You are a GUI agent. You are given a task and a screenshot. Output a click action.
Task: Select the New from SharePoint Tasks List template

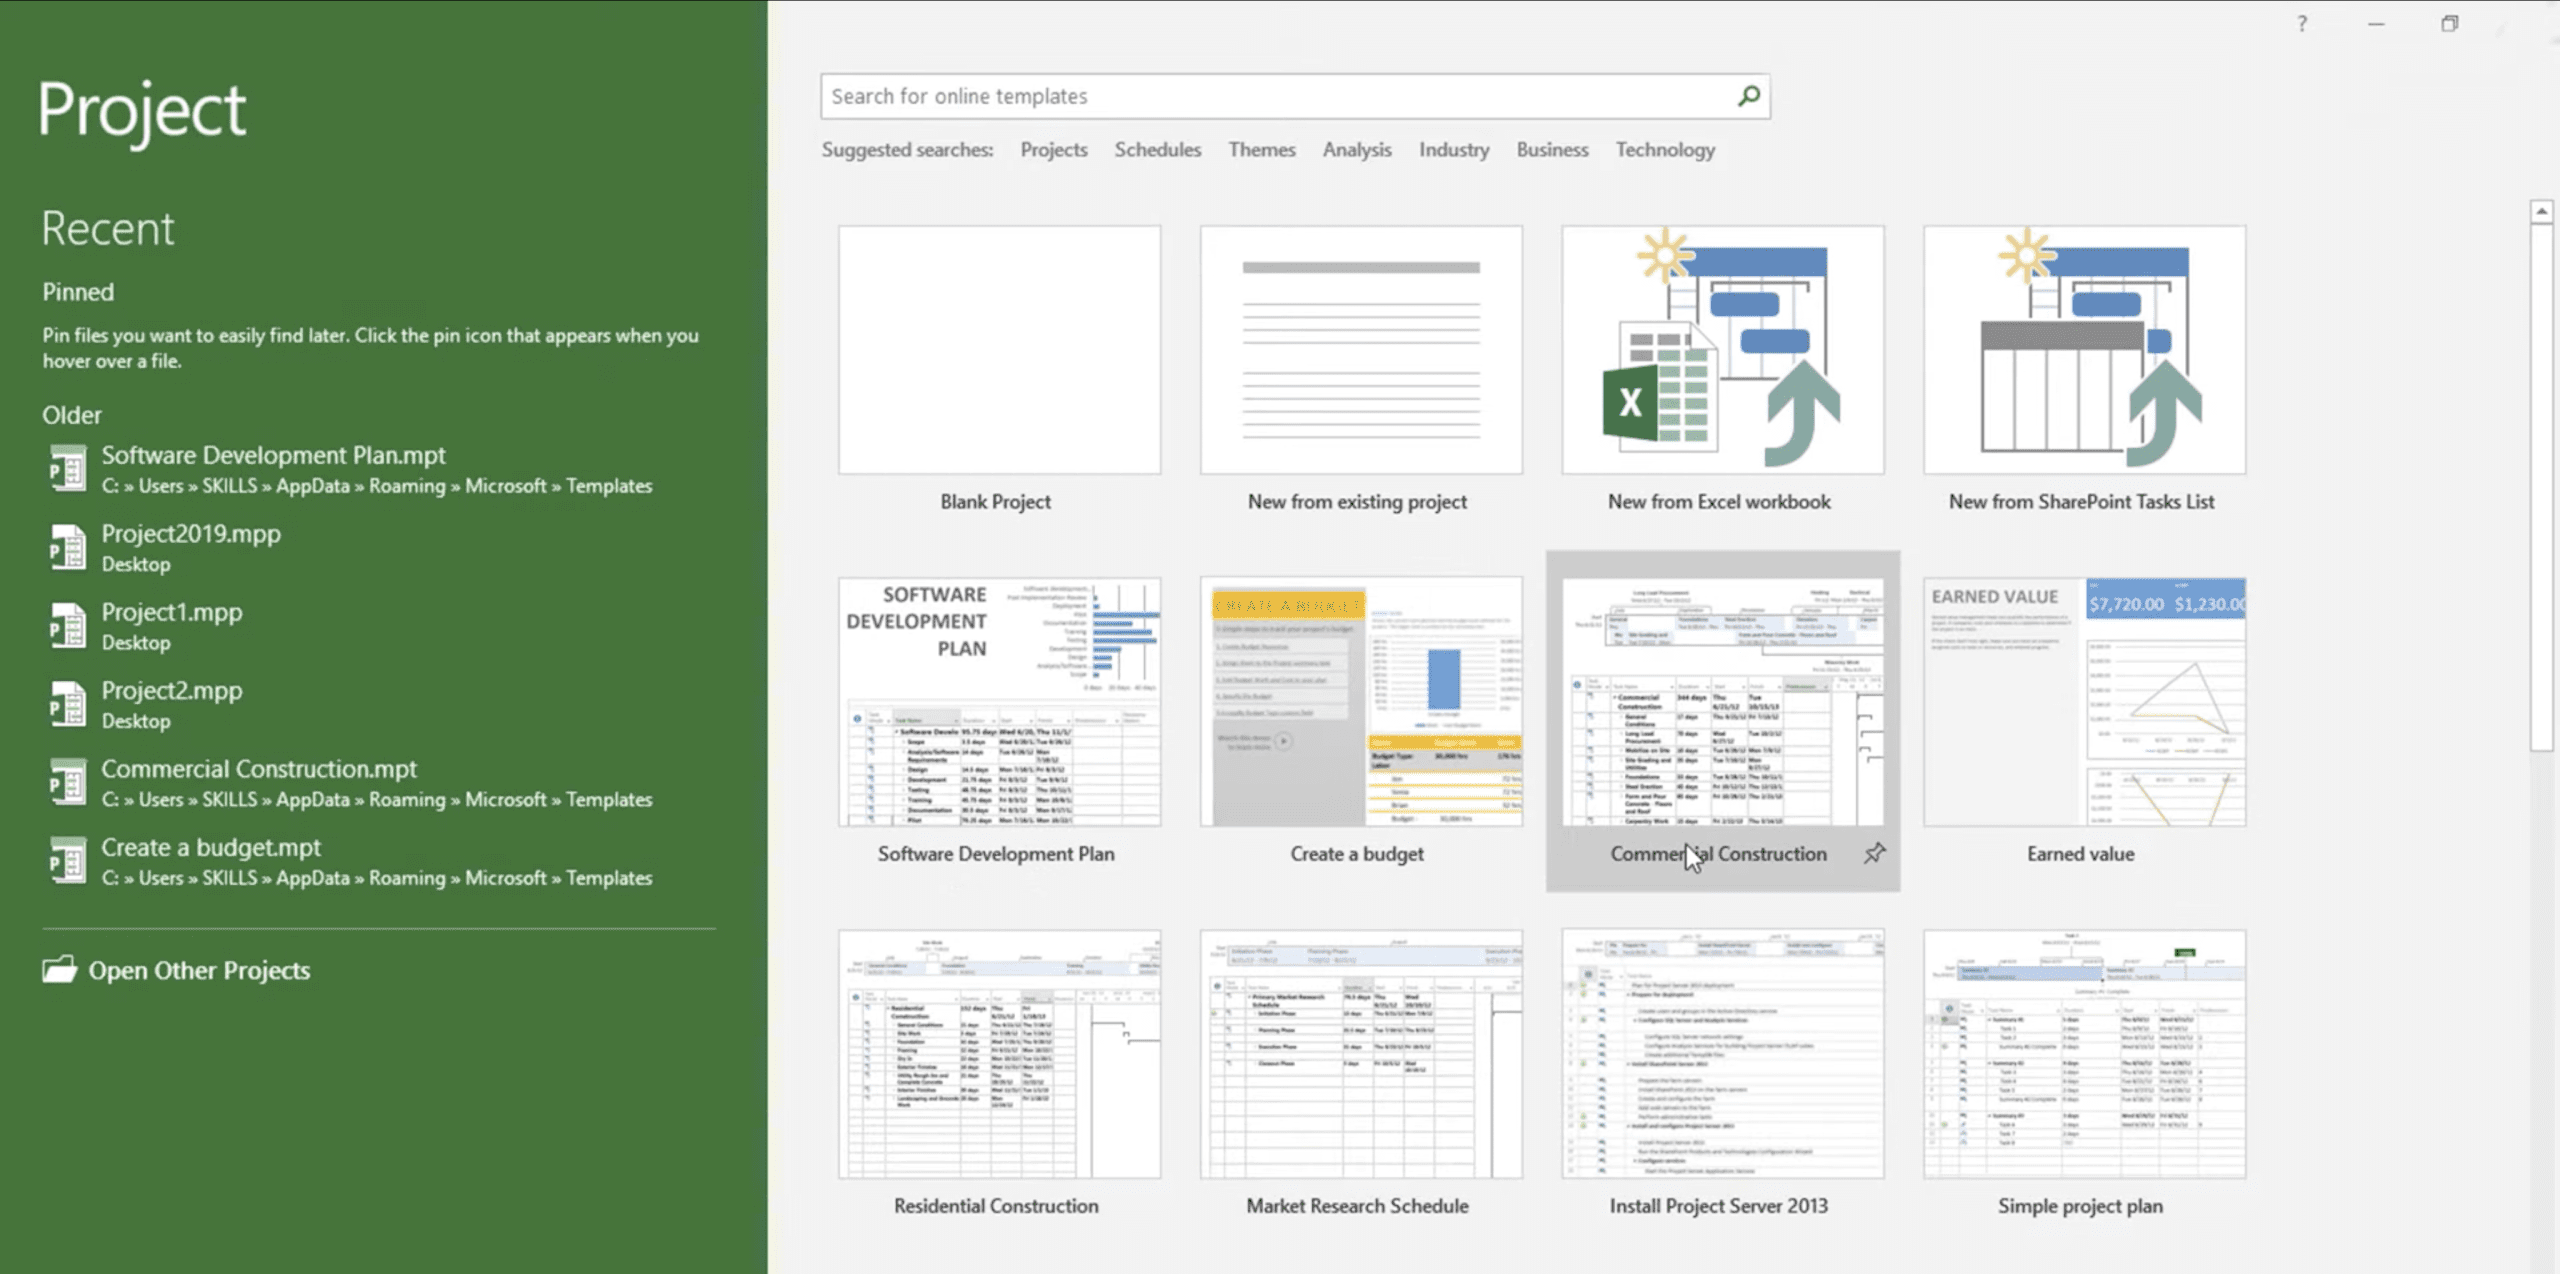click(2084, 350)
